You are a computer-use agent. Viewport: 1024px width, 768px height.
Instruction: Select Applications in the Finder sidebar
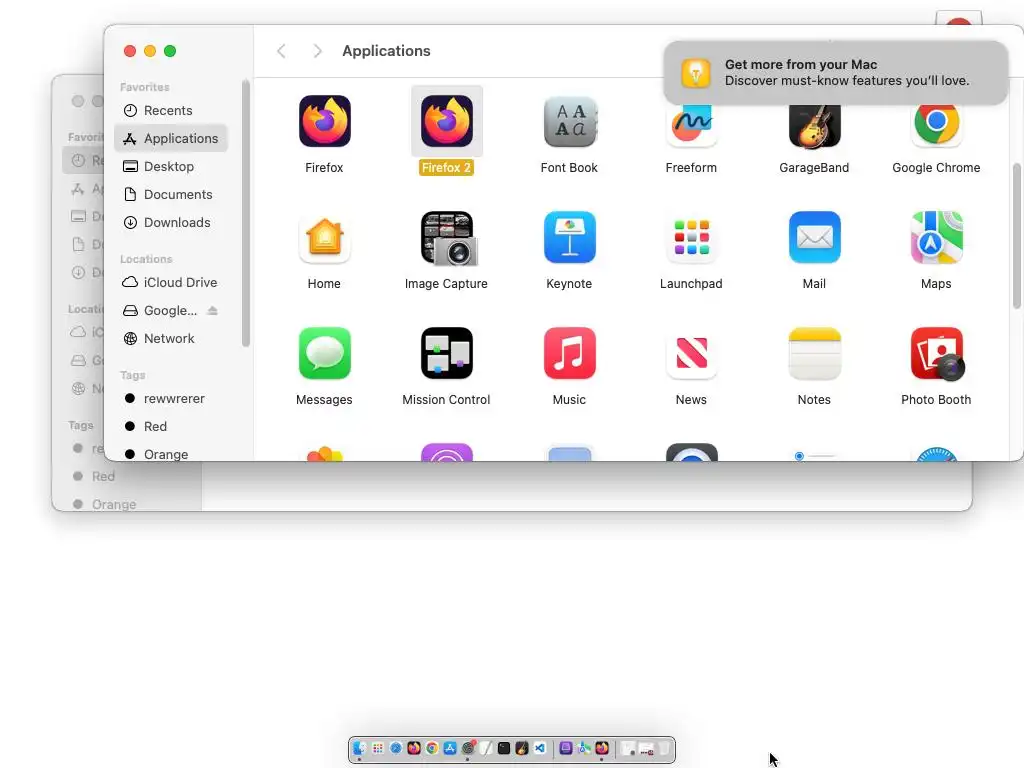[171, 138]
